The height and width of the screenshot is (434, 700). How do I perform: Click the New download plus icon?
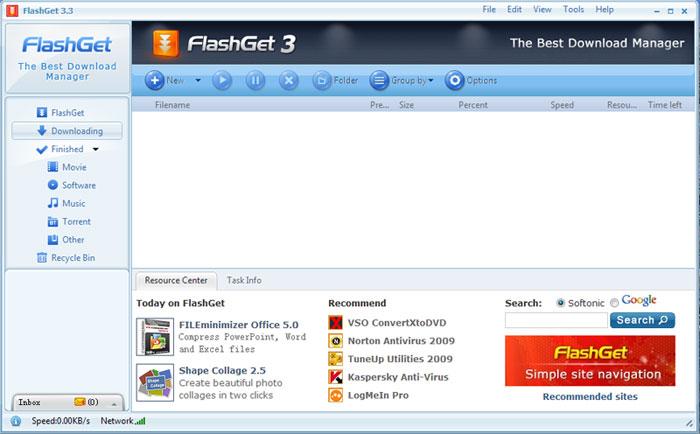[x=155, y=80]
